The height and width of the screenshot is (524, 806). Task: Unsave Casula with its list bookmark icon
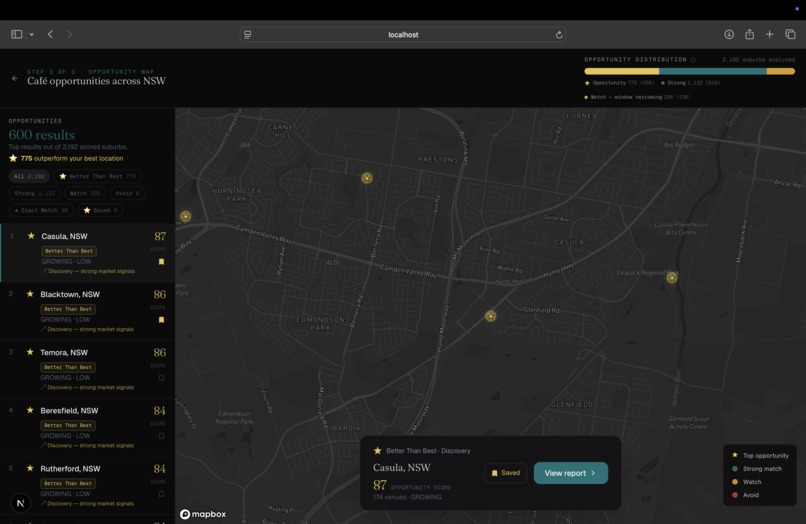click(x=161, y=262)
